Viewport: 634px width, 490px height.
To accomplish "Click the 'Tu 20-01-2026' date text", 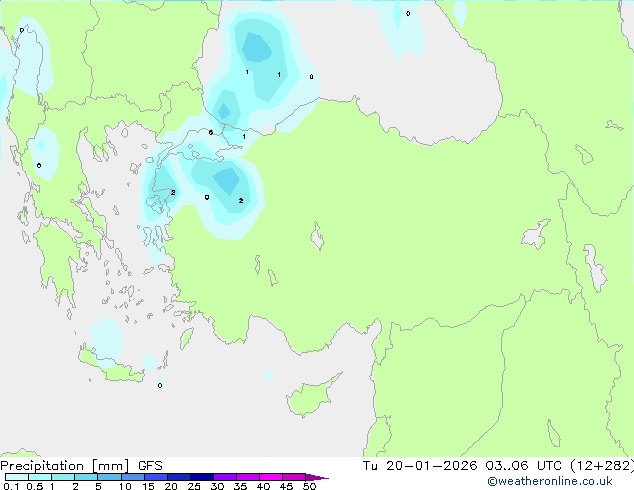I will coord(420,466).
